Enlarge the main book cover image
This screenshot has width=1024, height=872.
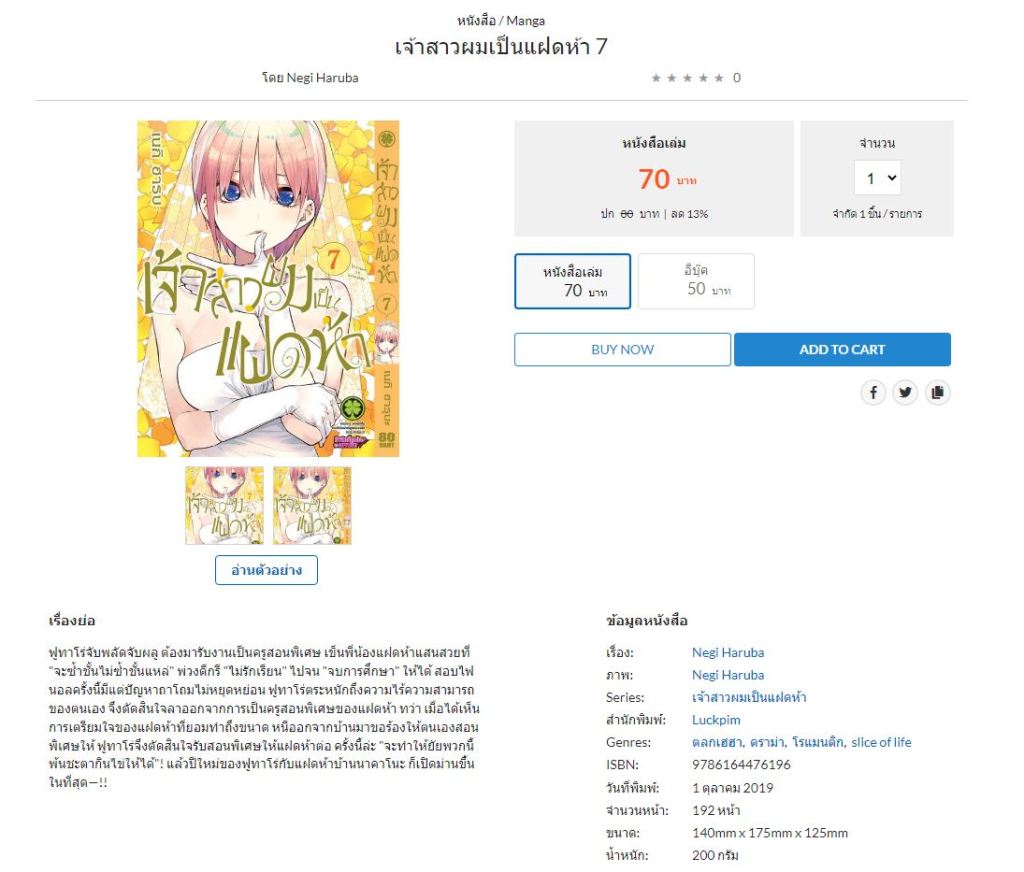(268, 288)
